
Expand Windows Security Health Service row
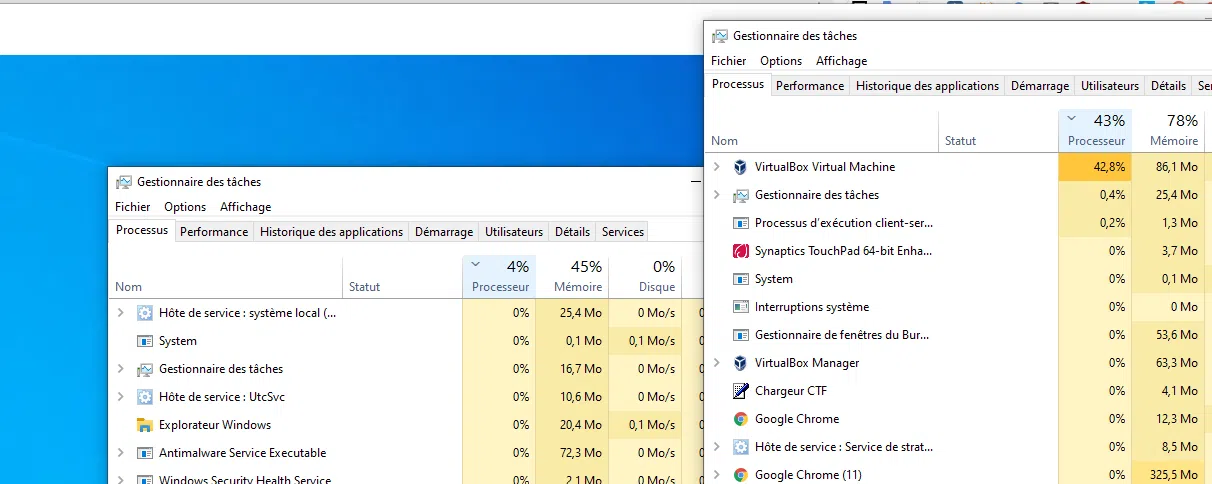pyautogui.click(x=120, y=480)
